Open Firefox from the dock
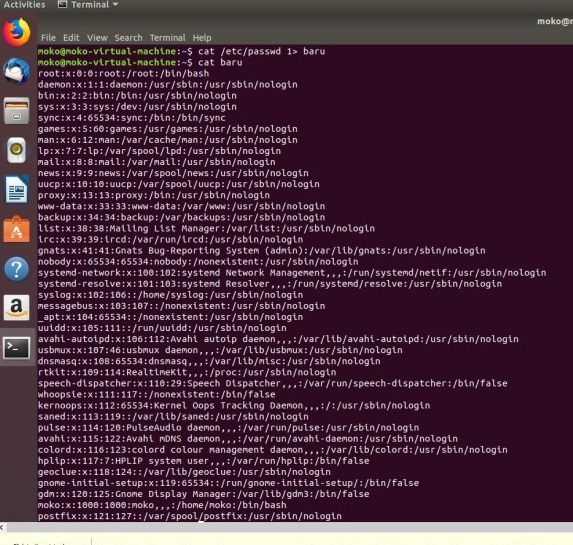 pos(16,33)
